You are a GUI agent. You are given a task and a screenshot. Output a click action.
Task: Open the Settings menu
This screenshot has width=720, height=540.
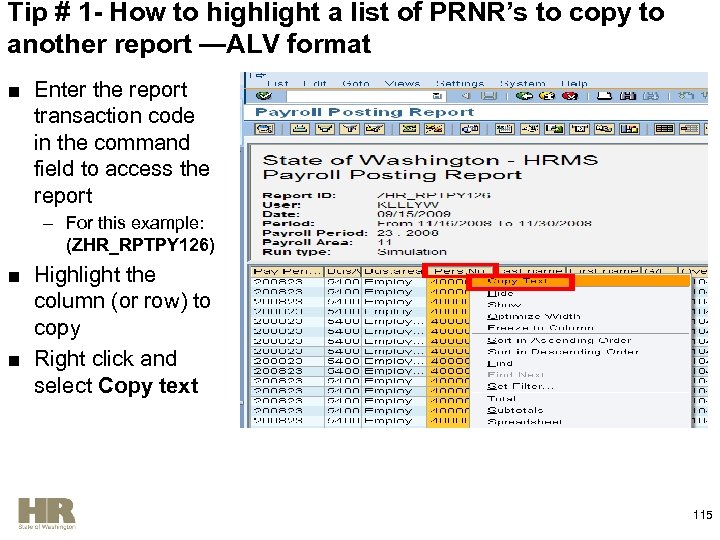point(460,84)
